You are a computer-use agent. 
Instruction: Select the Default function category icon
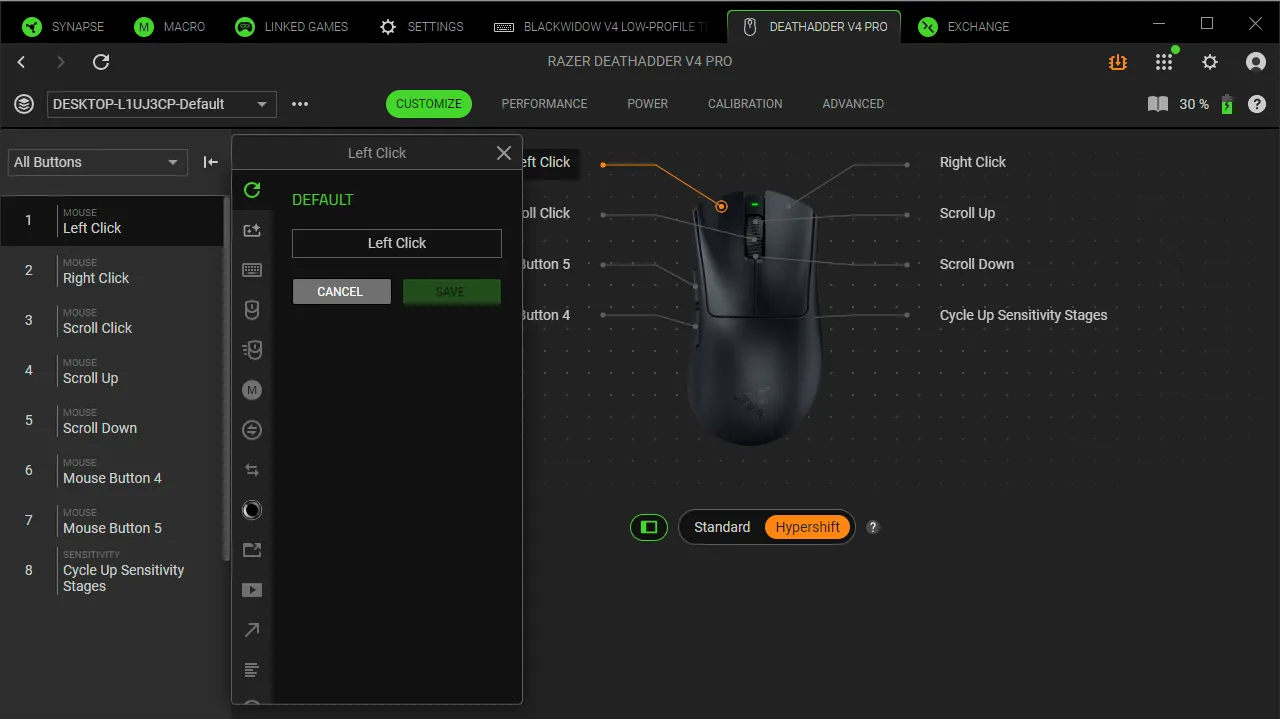(252, 190)
